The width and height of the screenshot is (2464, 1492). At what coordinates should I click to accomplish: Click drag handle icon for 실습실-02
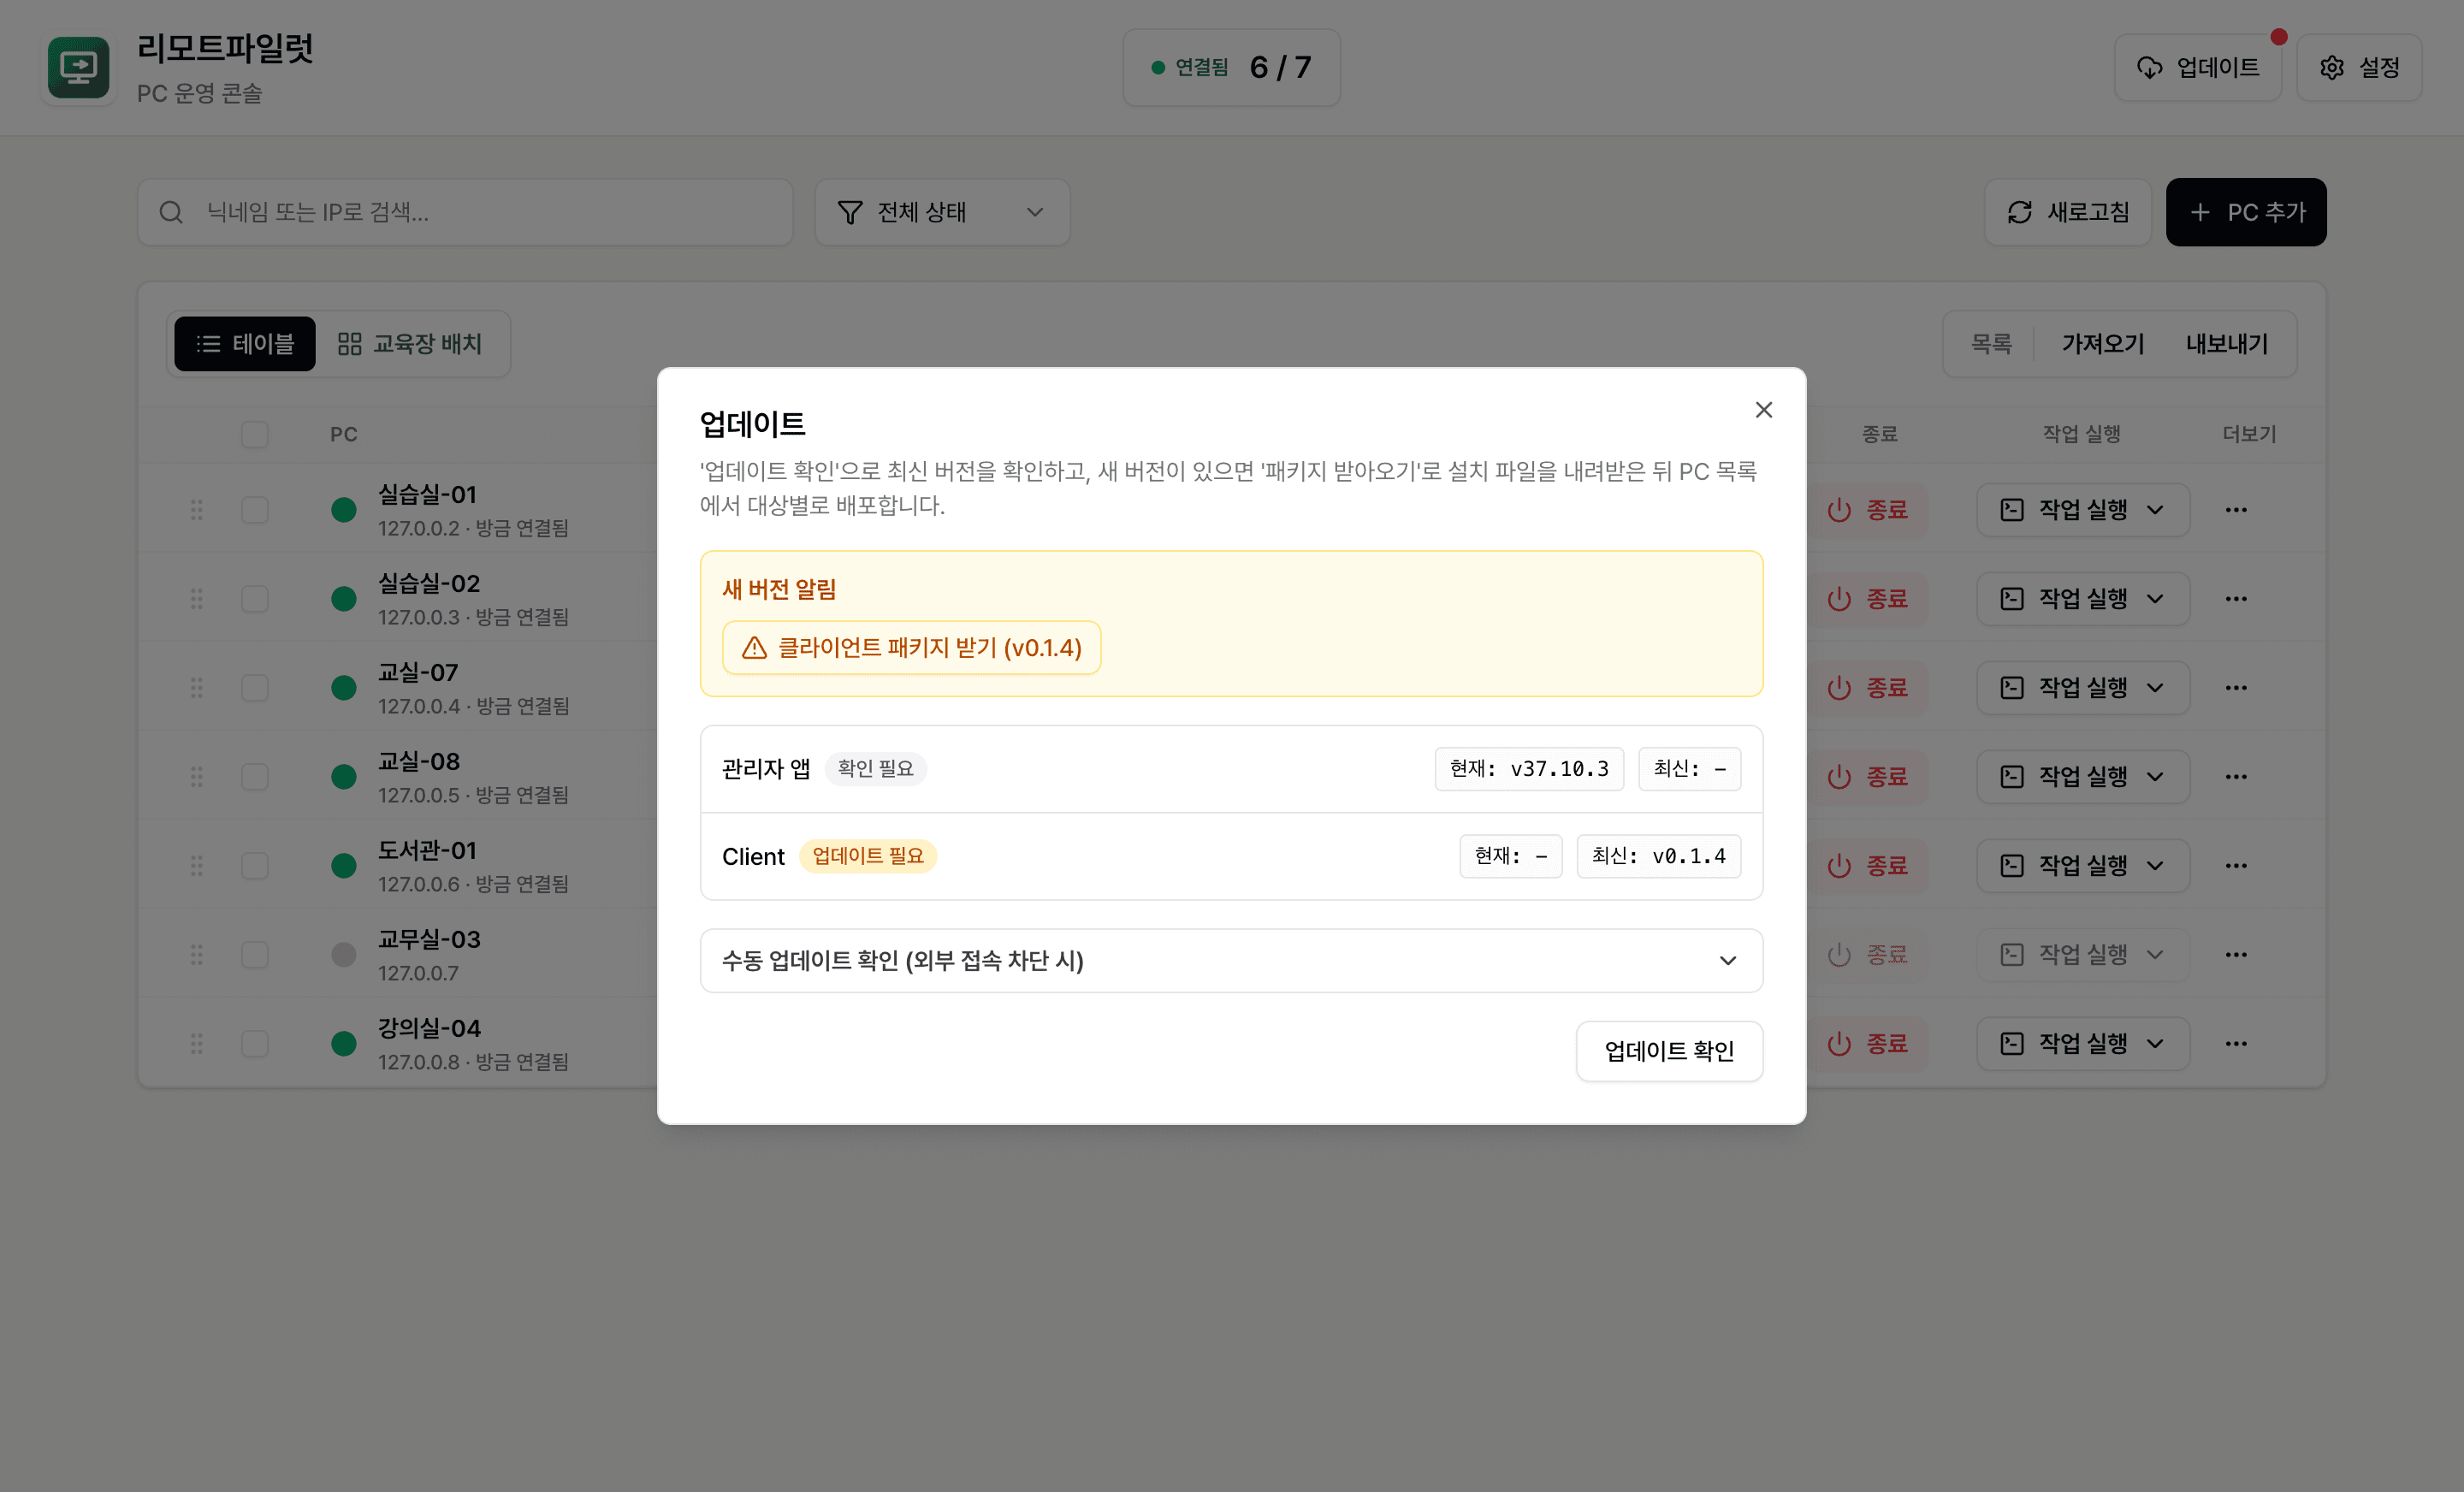pyautogui.click(x=197, y=599)
